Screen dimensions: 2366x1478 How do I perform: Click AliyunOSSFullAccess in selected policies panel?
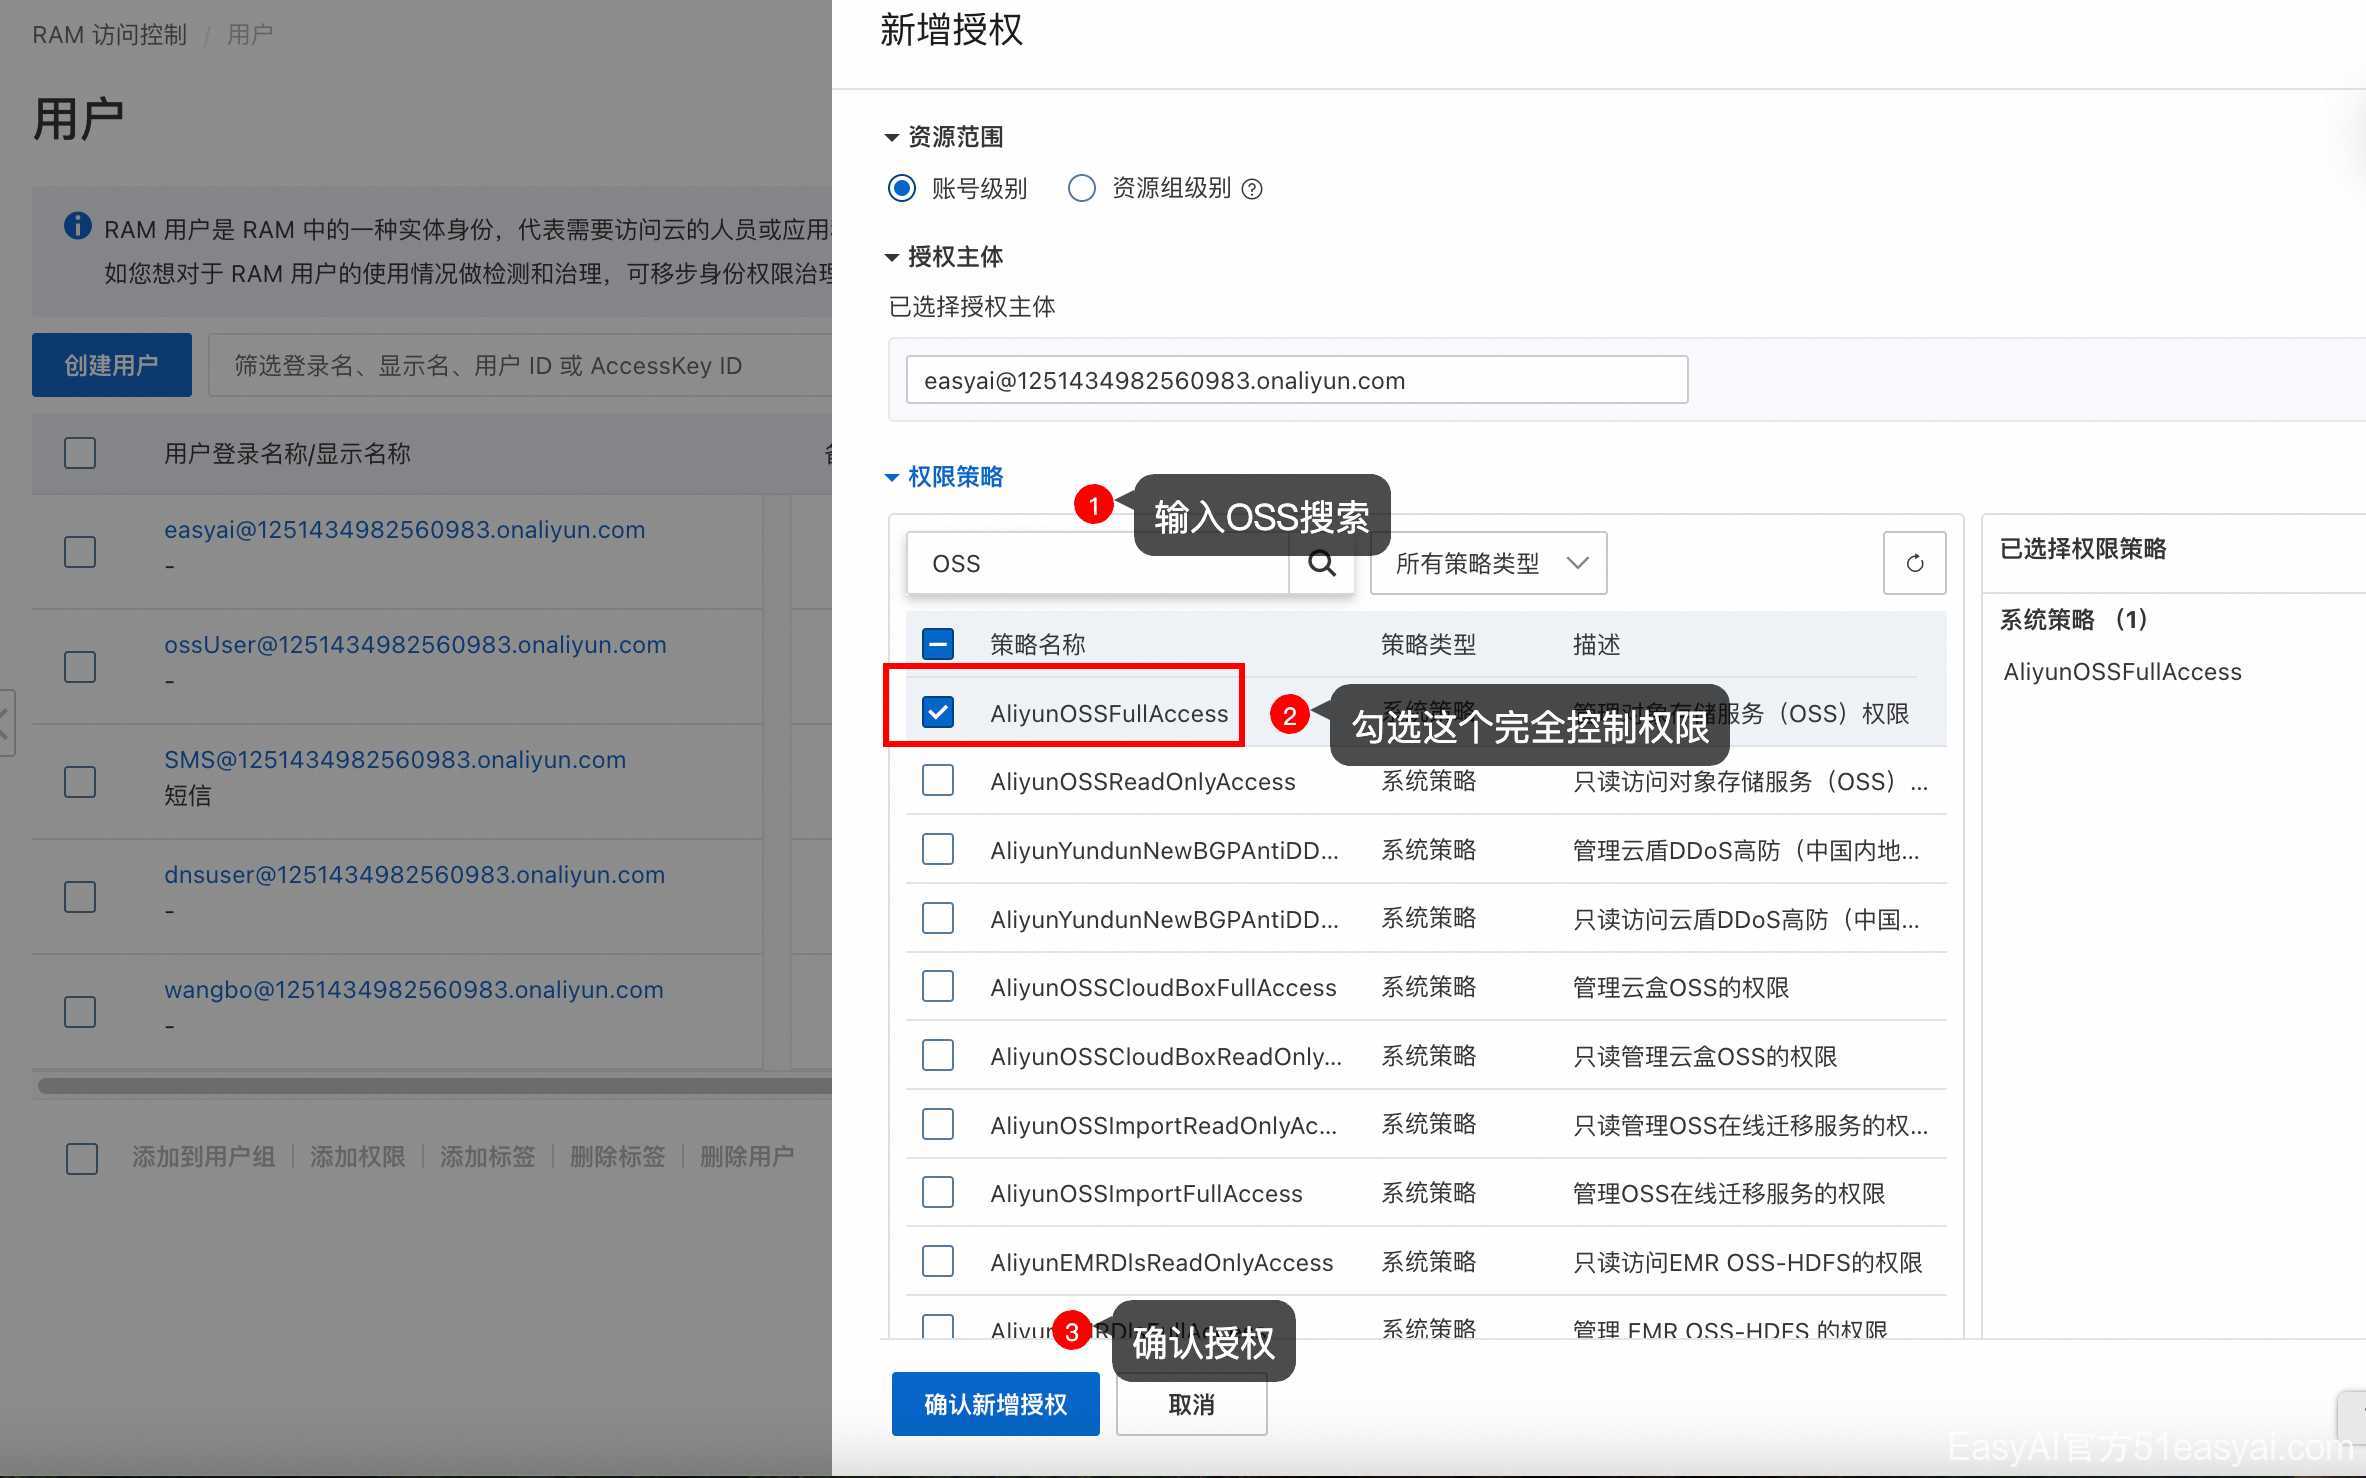coord(2122,672)
